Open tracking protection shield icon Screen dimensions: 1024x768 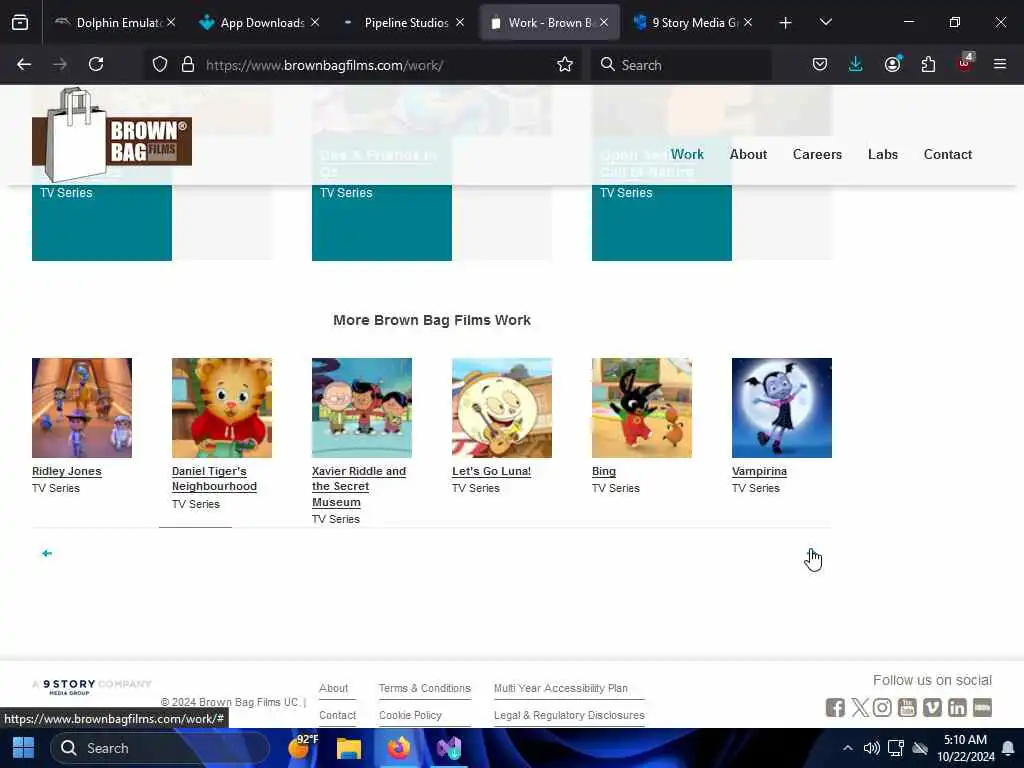tap(160, 64)
